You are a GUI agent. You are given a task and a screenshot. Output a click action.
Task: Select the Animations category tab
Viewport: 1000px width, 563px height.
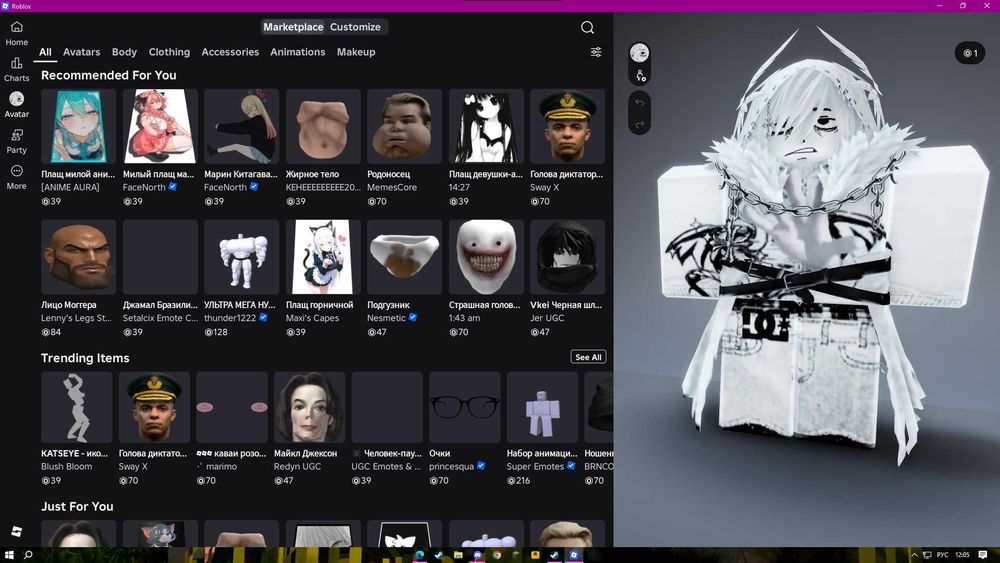pos(297,52)
